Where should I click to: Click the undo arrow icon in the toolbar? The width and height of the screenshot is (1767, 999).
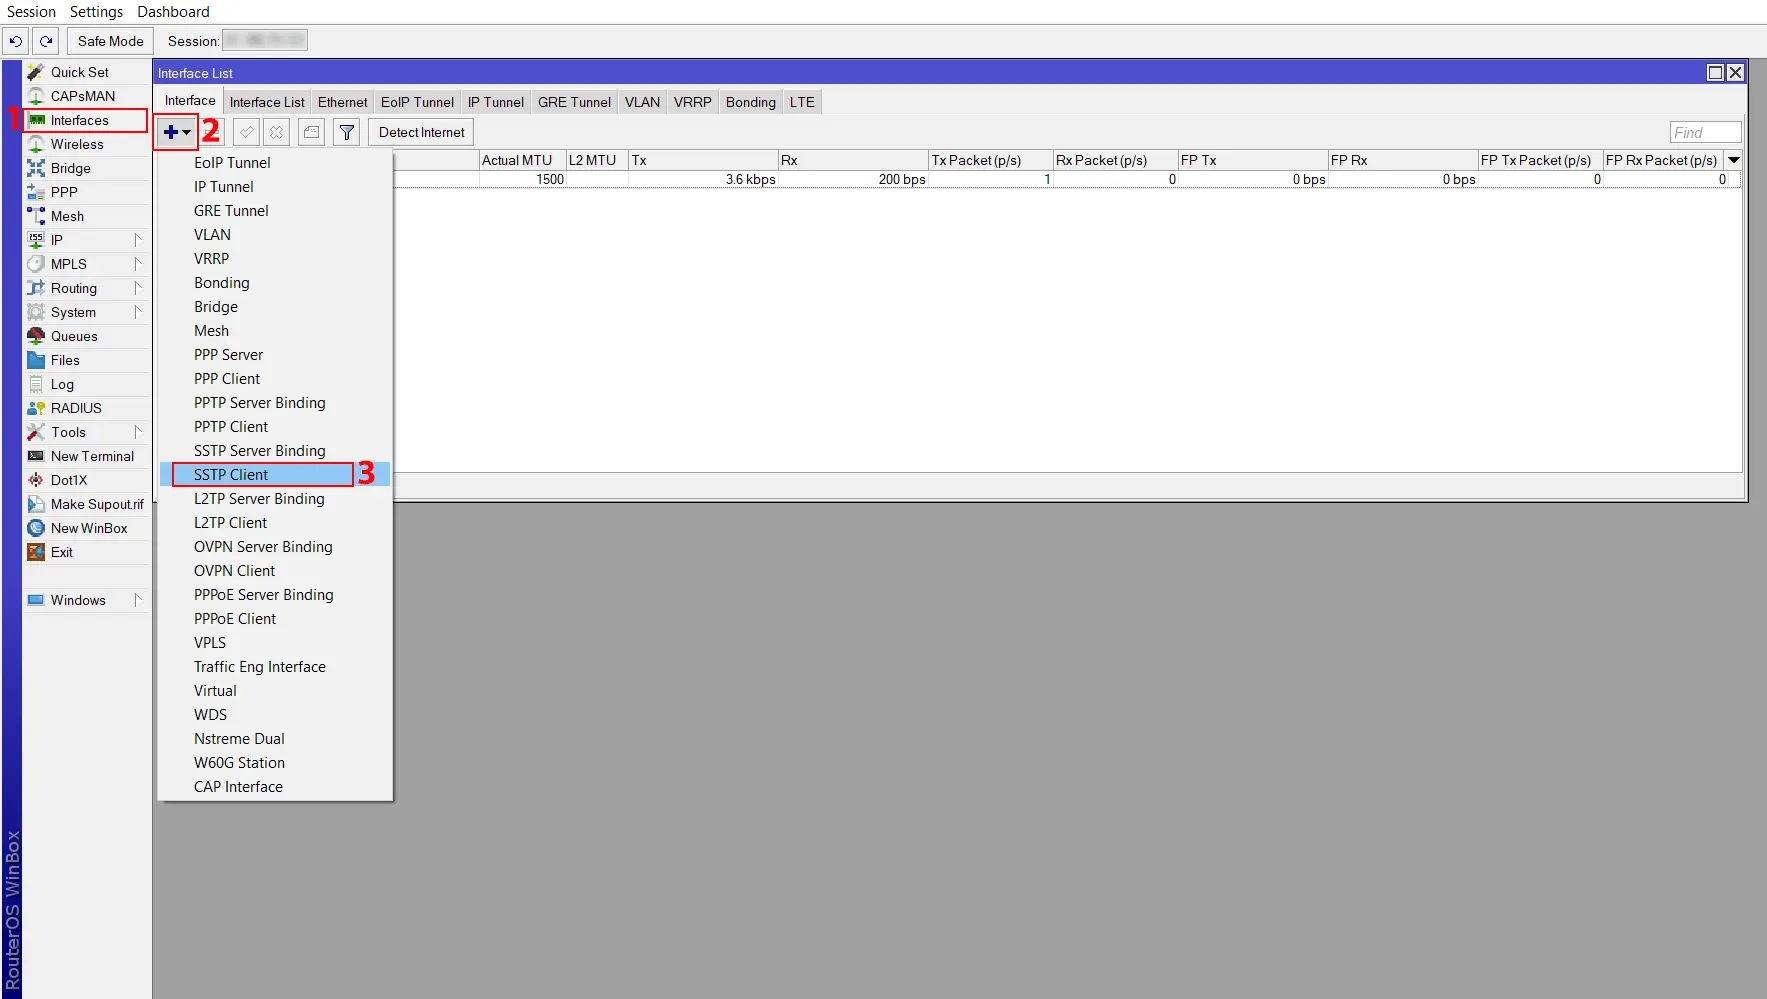[15, 41]
